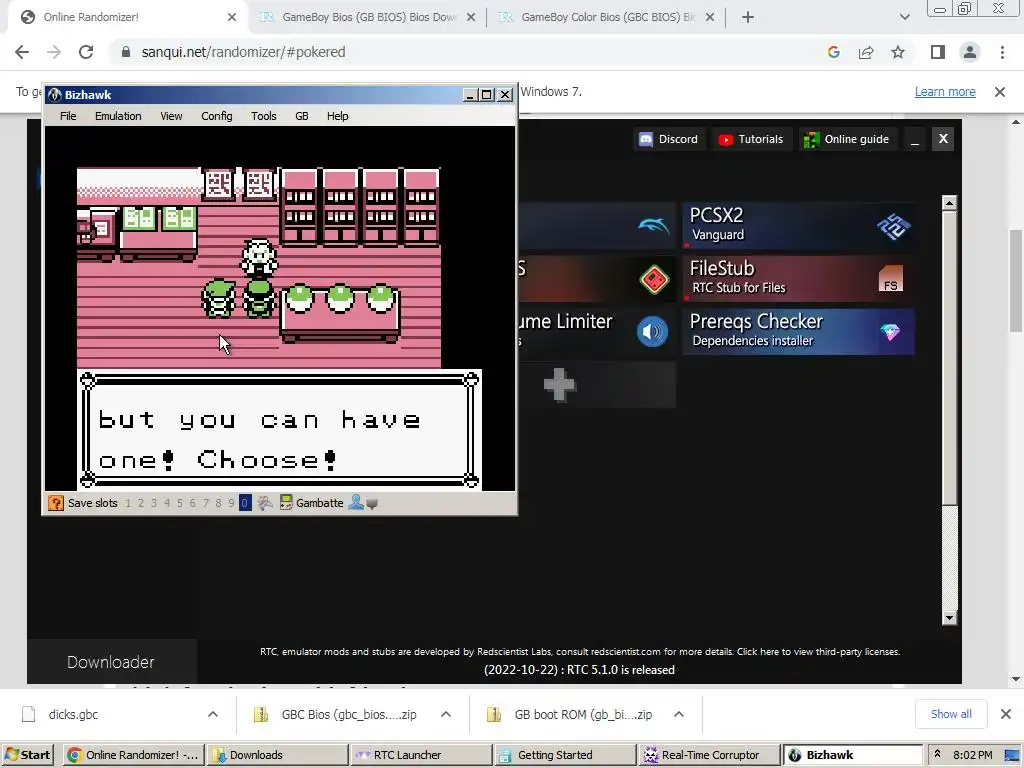Image resolution: width=1024 pixels, height=768 pixels.
Task: Switch to the GameBoy Bios (GB BIOS) tab
Action: [368, 17]
